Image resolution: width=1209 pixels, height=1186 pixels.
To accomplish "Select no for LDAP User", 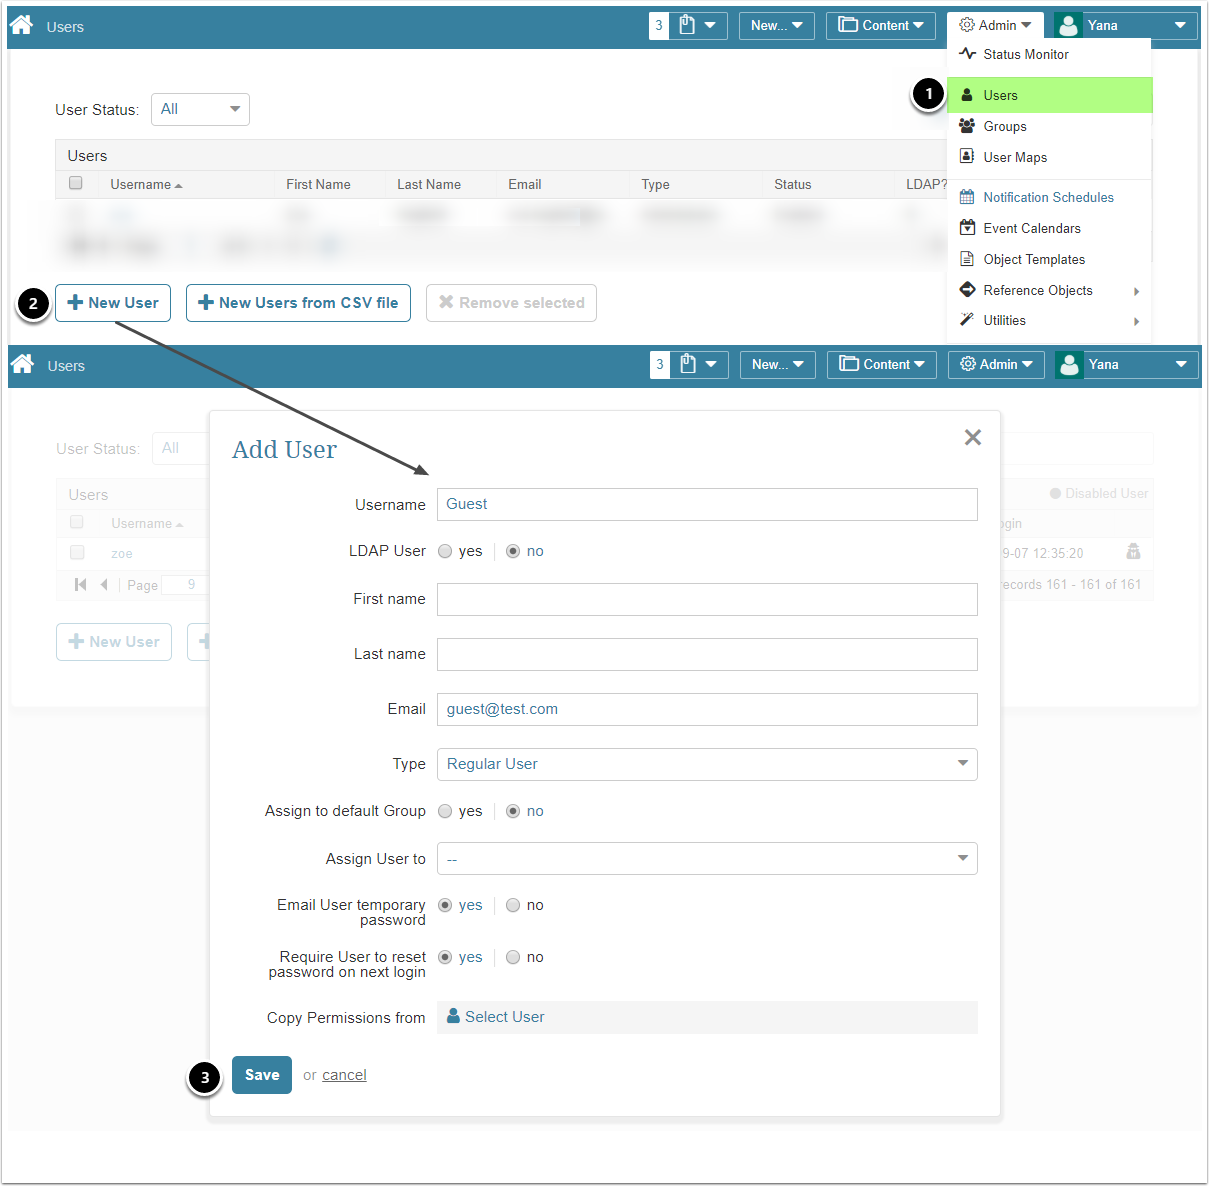I will 513,551.
